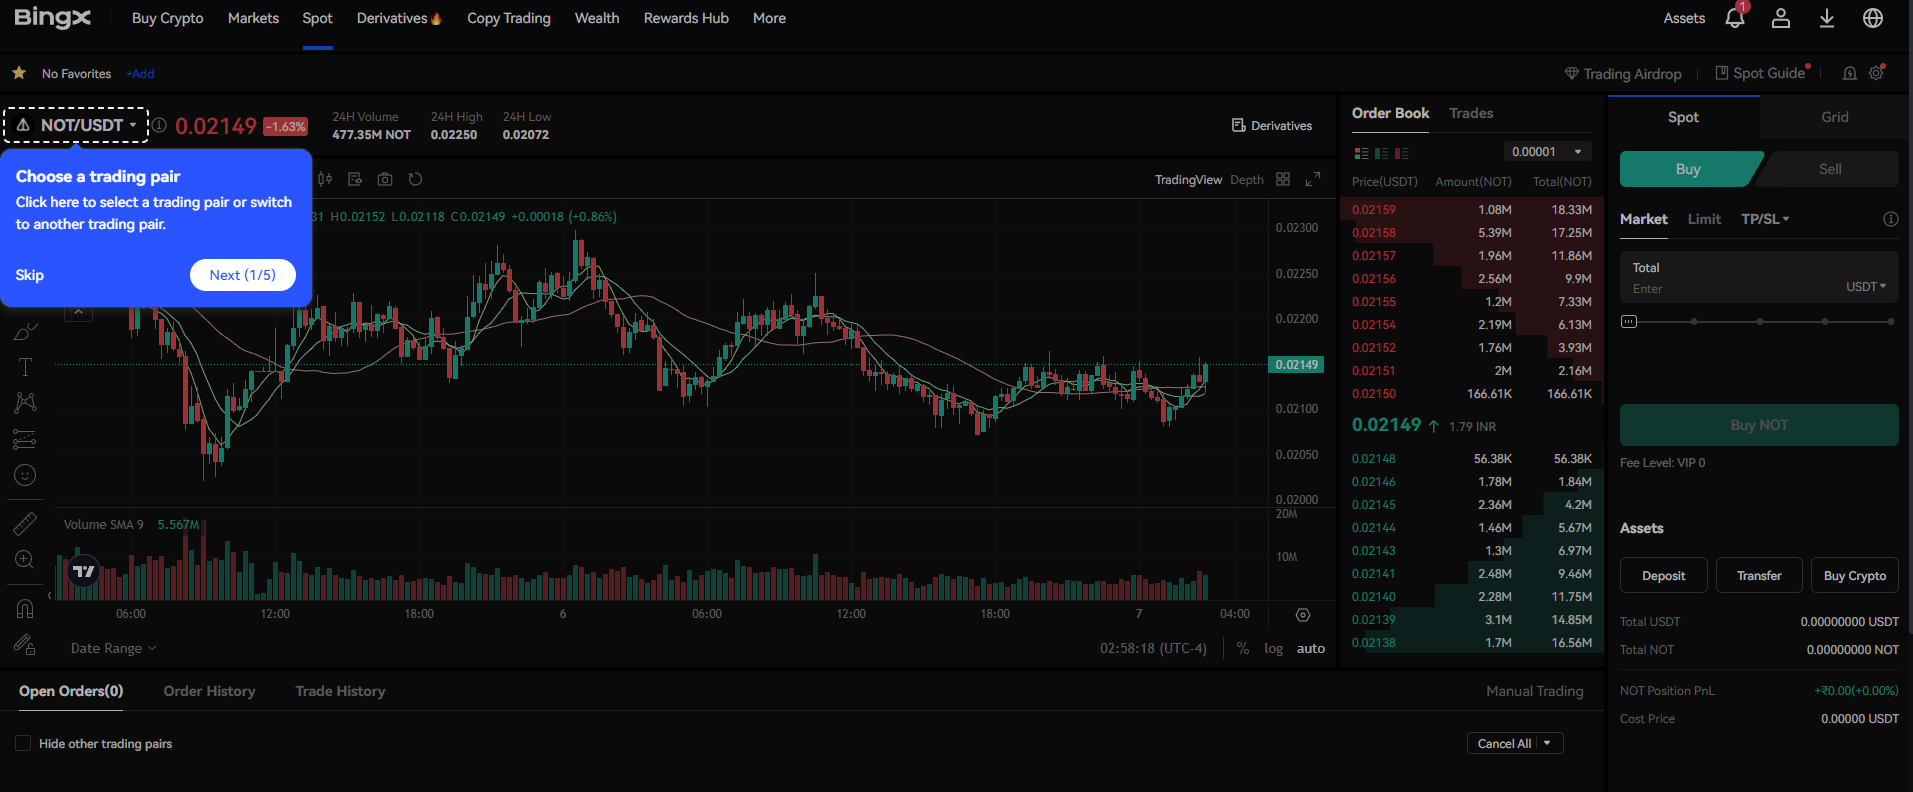Click the fullscreen chart expand icon
This screenshot has height=792, width=1913.
1313,179
